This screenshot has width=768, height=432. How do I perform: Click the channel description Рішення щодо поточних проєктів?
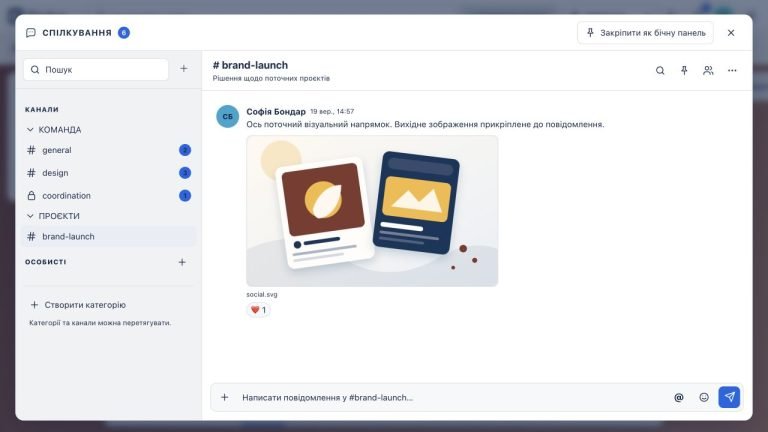pos(271,78)
